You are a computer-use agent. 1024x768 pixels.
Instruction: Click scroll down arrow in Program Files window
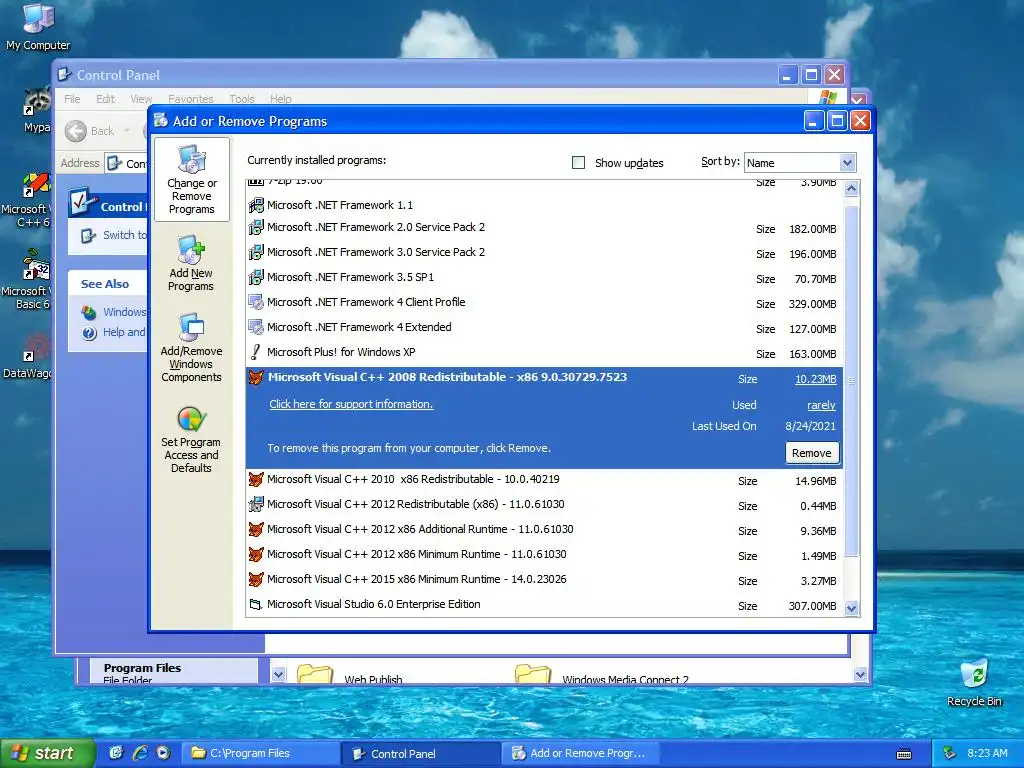[860, 675]
